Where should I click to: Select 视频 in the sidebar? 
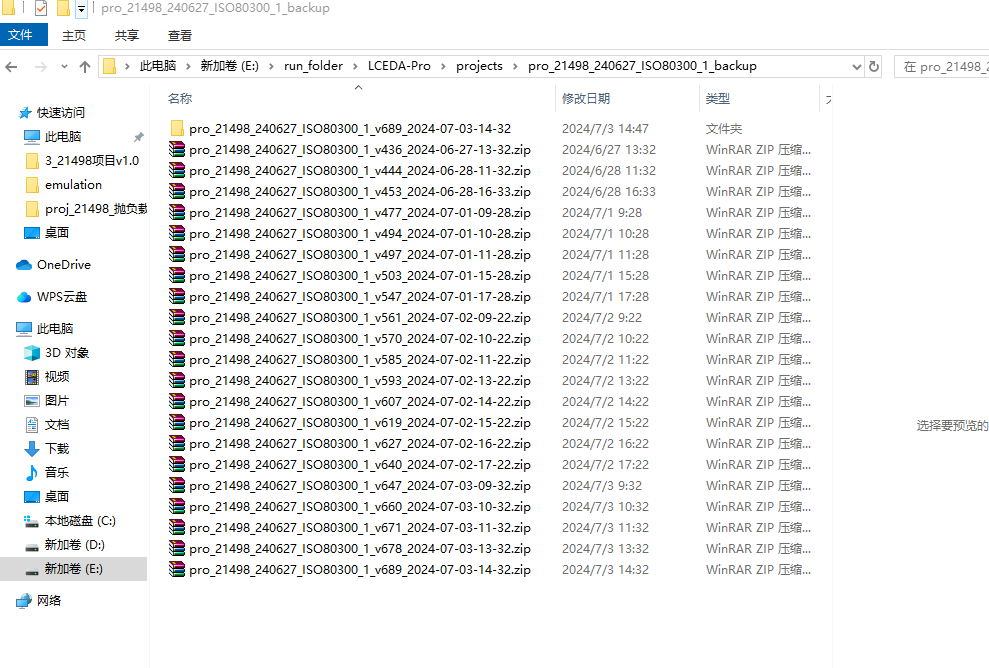pos(57,377)
